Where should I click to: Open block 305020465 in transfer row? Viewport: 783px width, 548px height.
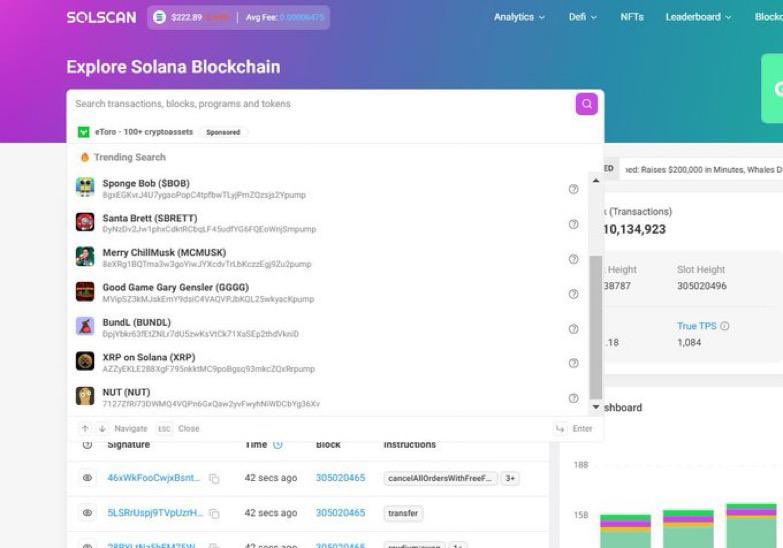341,513
